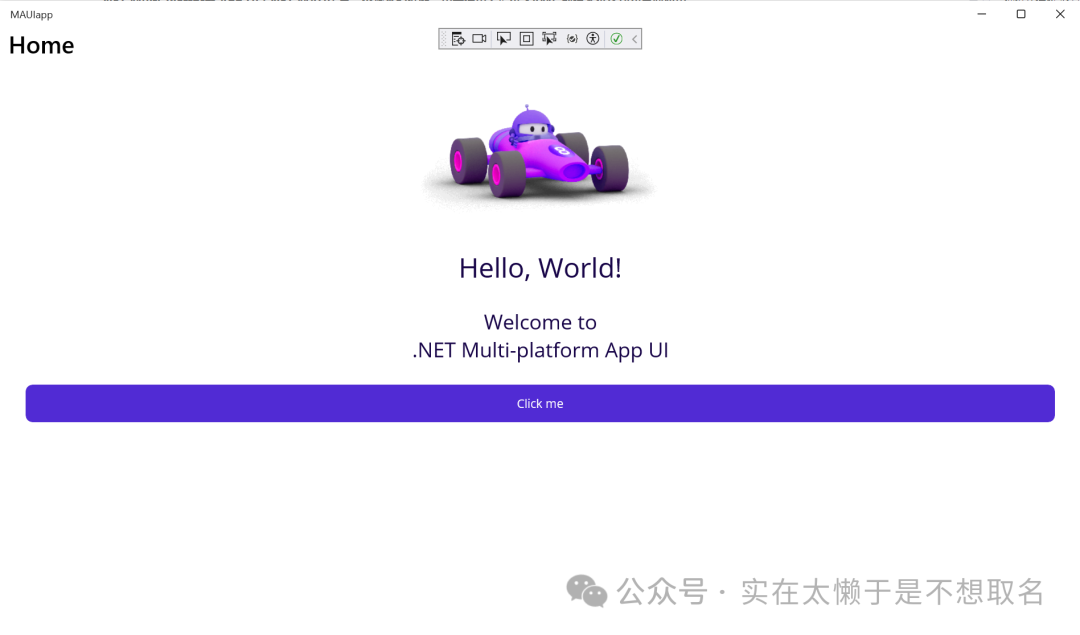Enable the Select Element cursor tool

click(x=504, y=39)
